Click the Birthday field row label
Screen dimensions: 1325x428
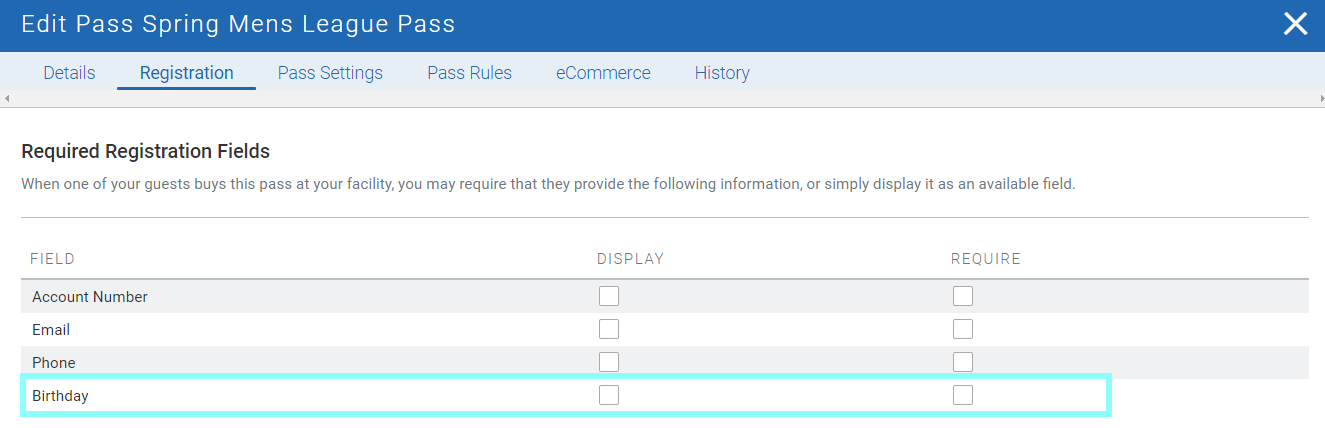tap(60, 396)
